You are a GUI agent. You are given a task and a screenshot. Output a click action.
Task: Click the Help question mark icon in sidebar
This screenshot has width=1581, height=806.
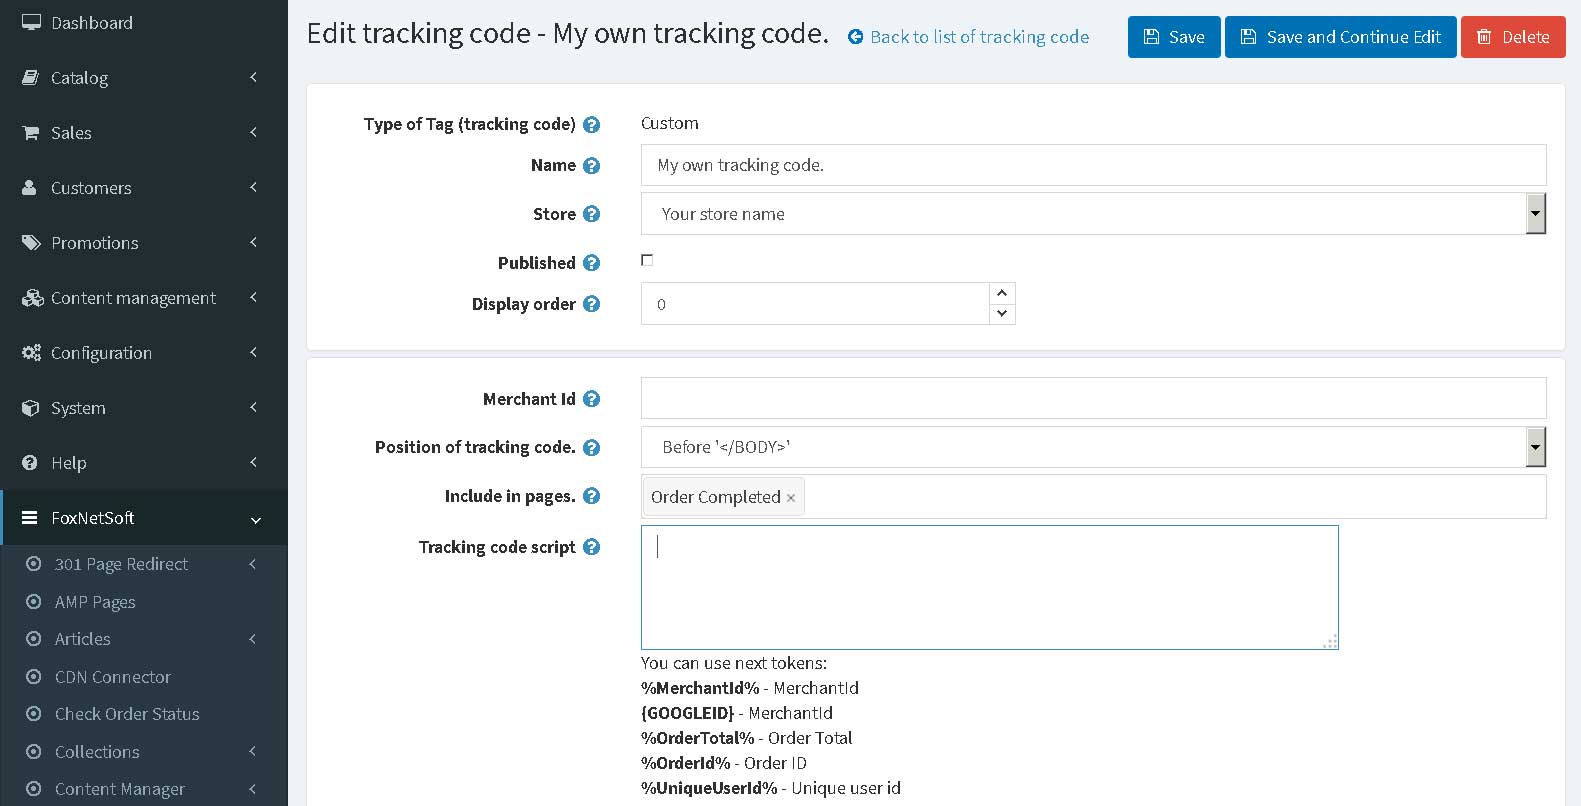tap(30, 462)
